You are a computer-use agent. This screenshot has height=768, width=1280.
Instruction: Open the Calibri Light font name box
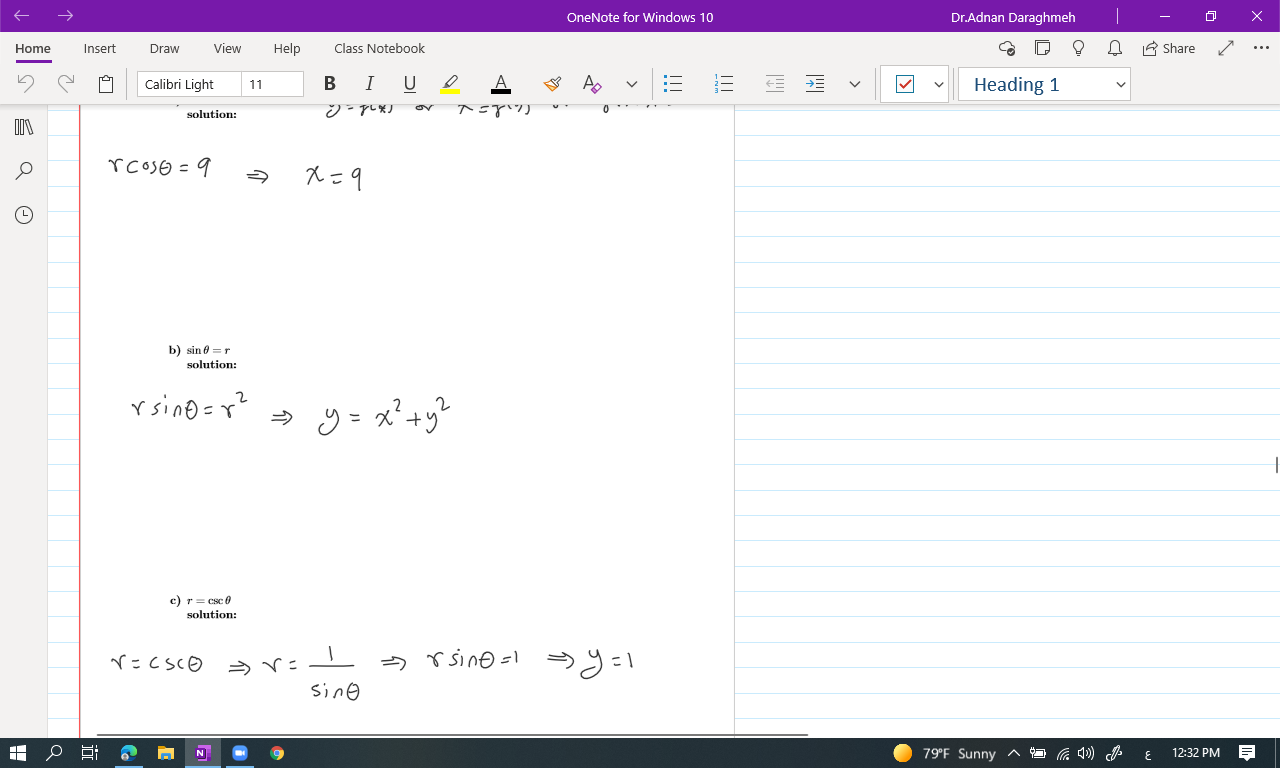point(189,84)
